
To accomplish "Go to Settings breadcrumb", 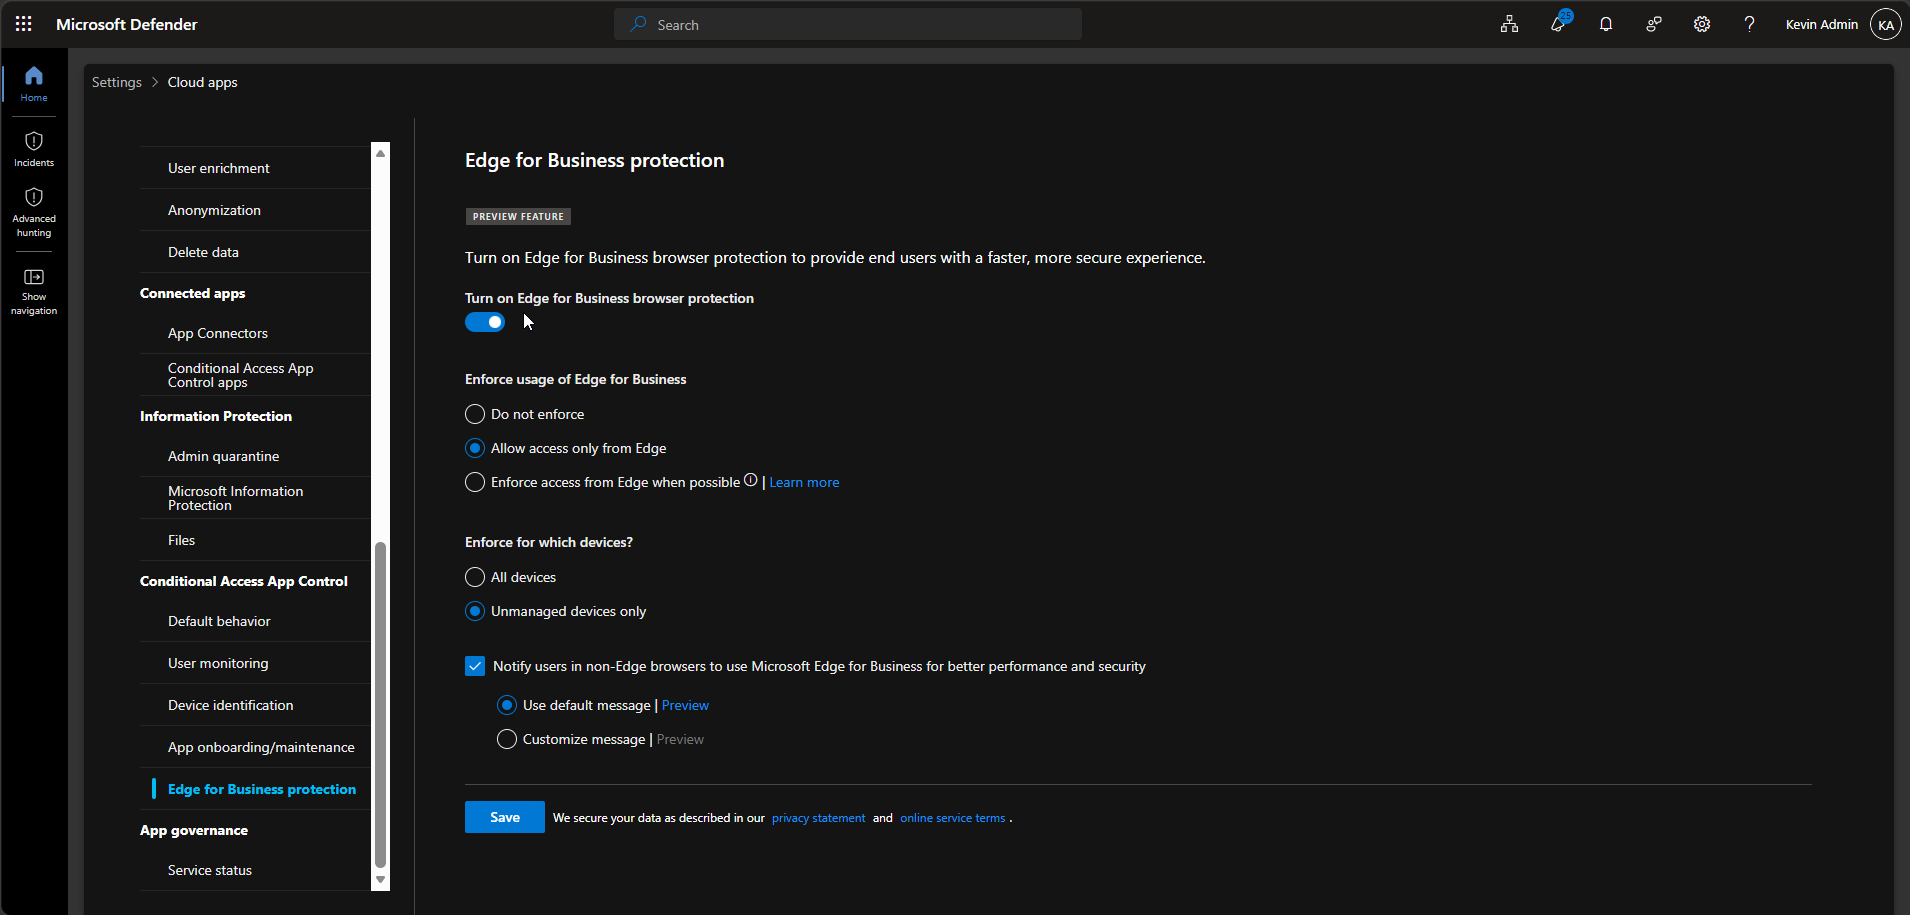I will (117, 82).
